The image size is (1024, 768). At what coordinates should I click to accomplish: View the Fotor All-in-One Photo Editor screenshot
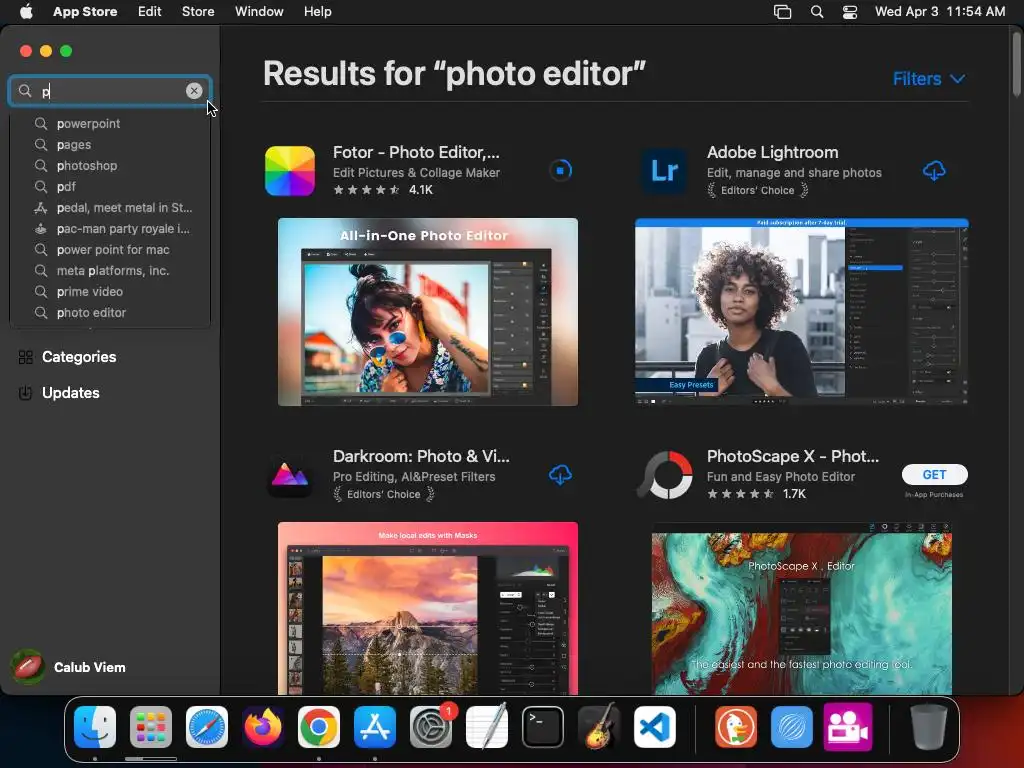pos(428,312)
